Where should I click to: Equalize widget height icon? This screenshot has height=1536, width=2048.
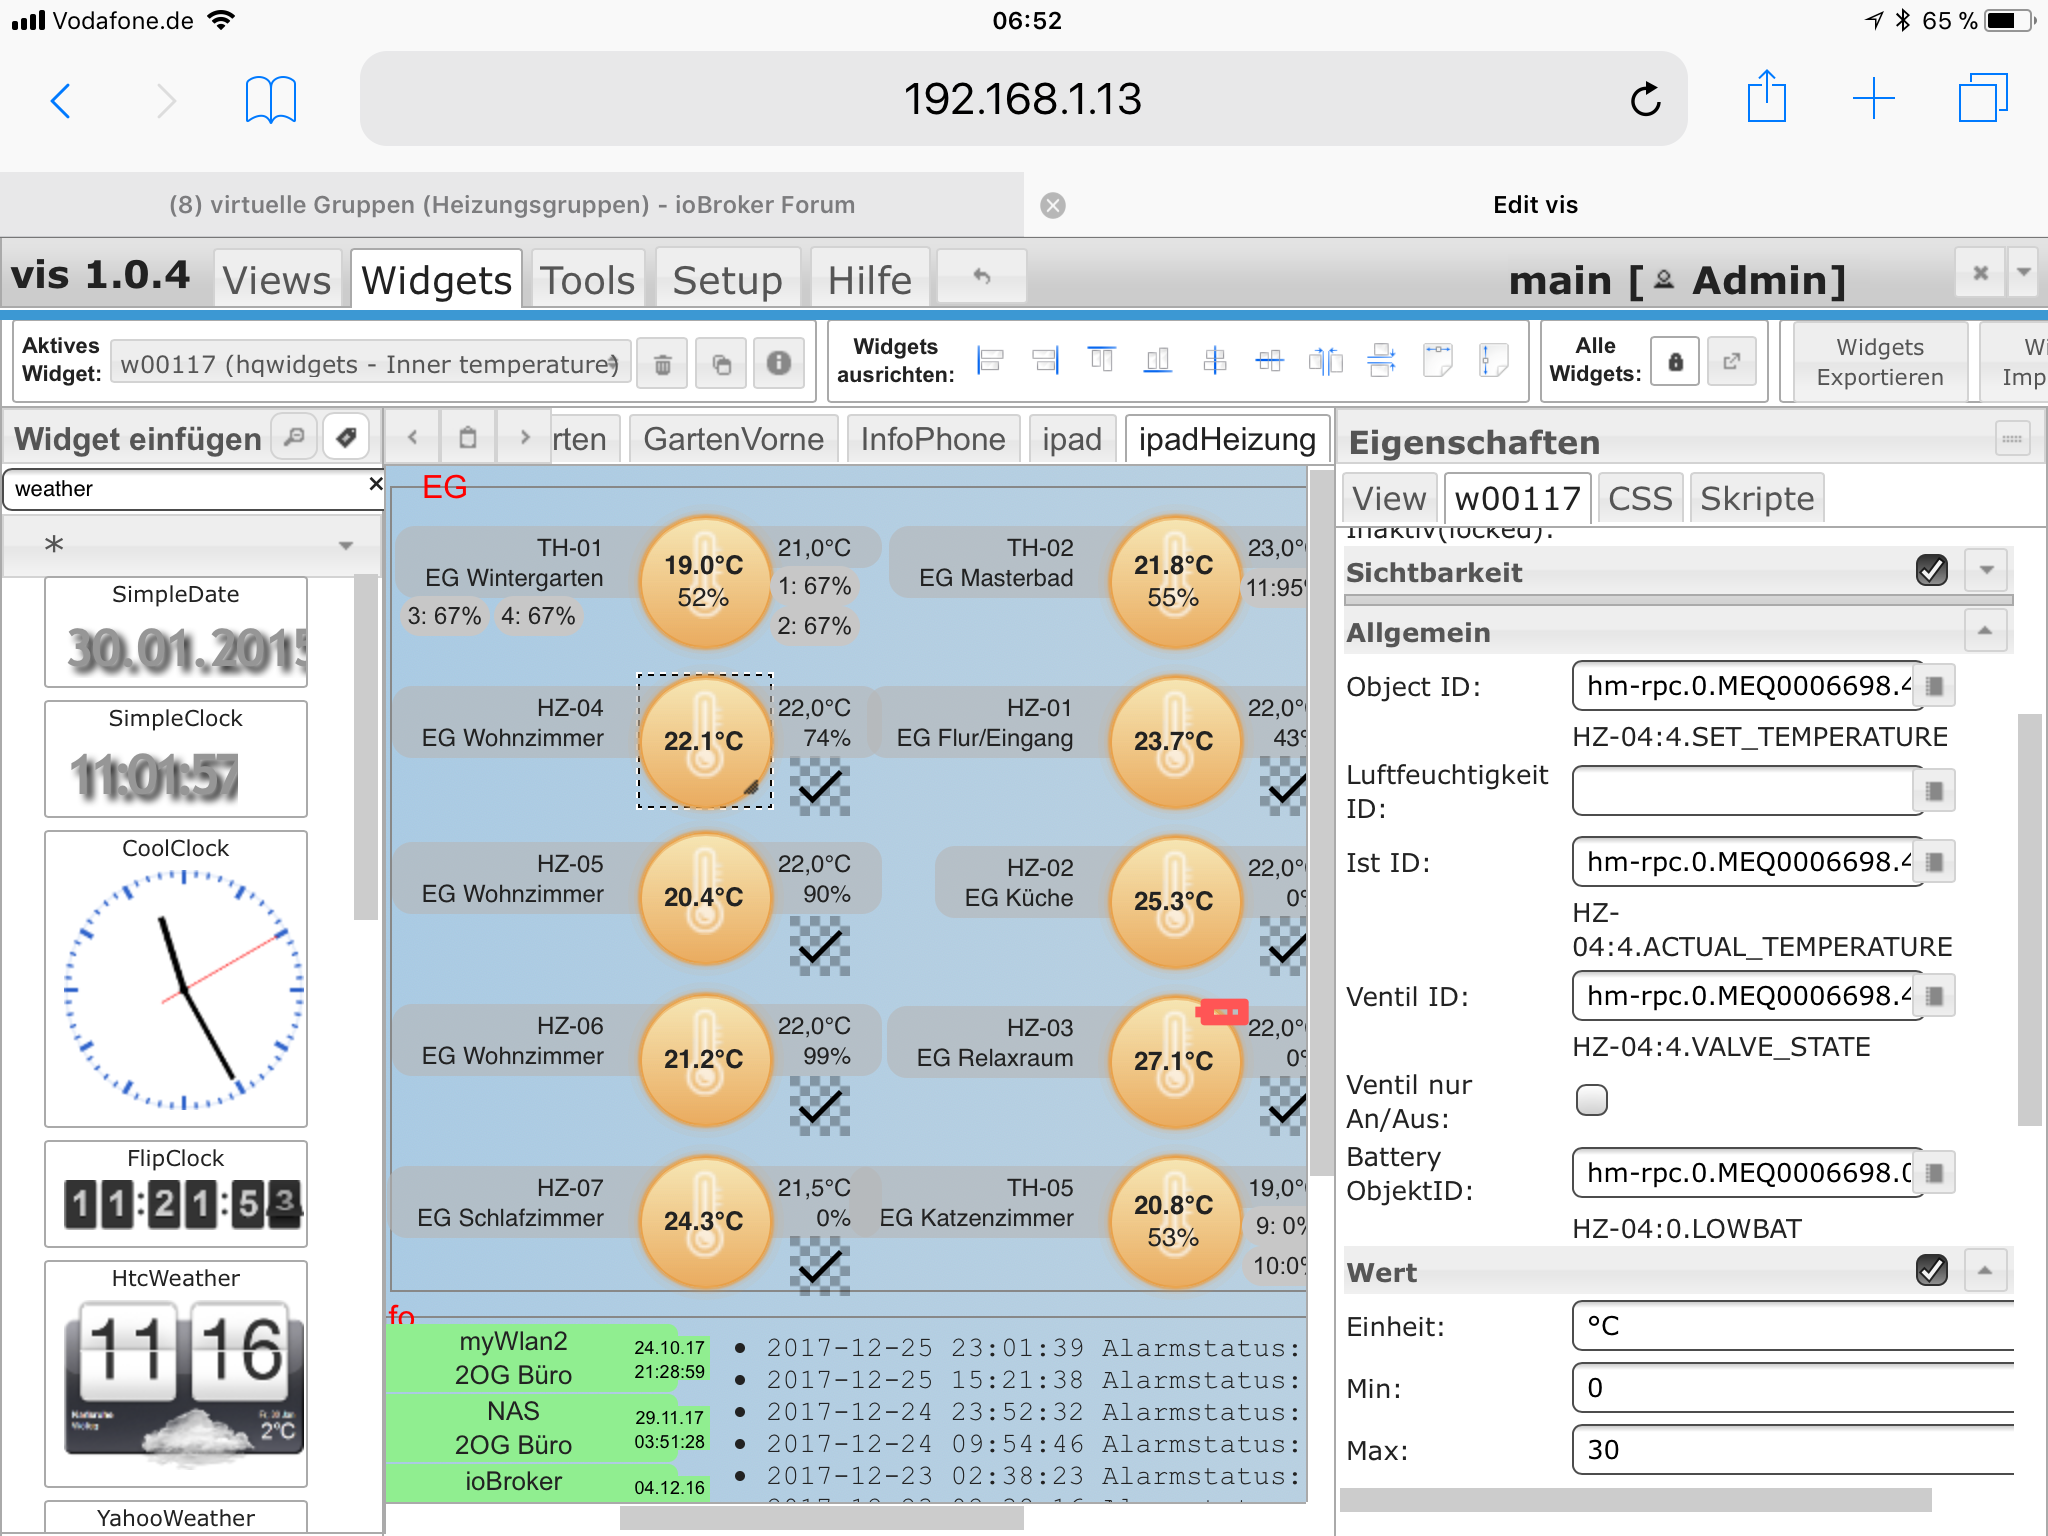coord(1493,360)
